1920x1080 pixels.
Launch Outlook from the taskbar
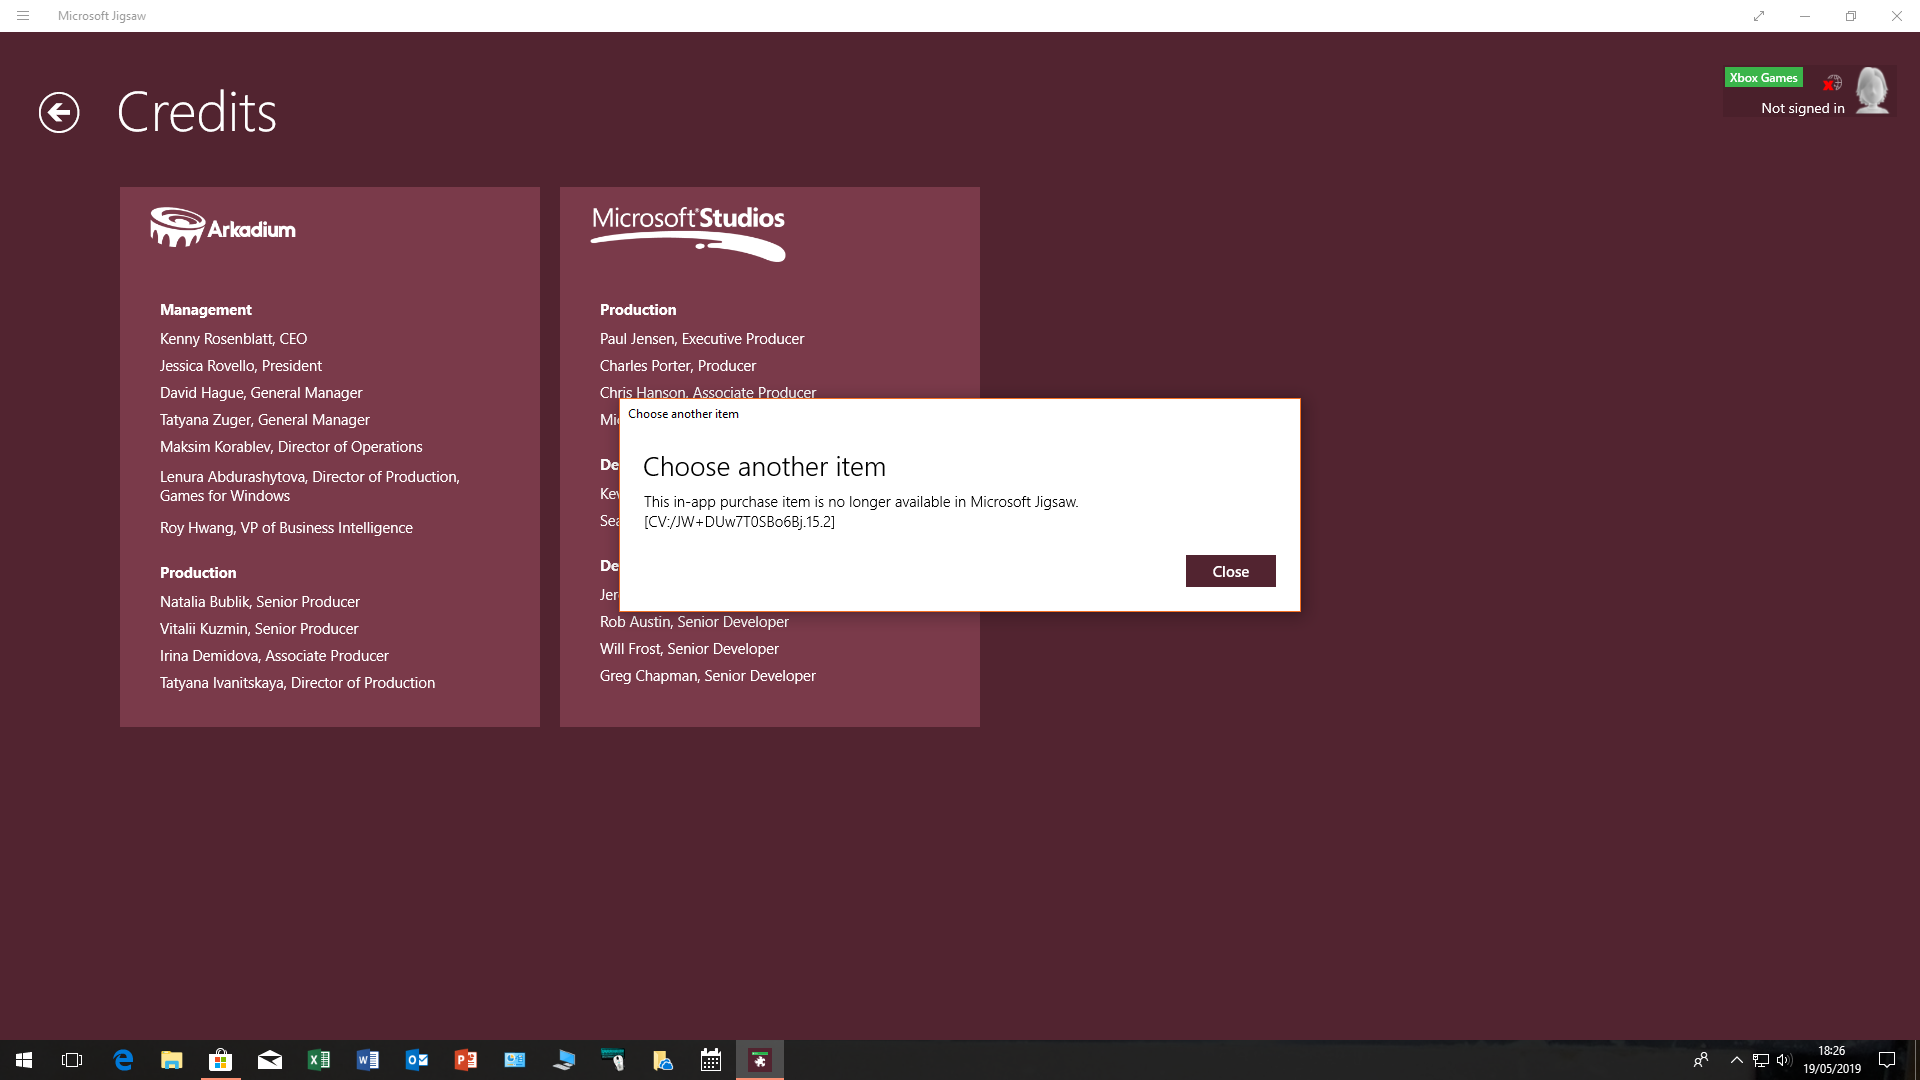417,1060
